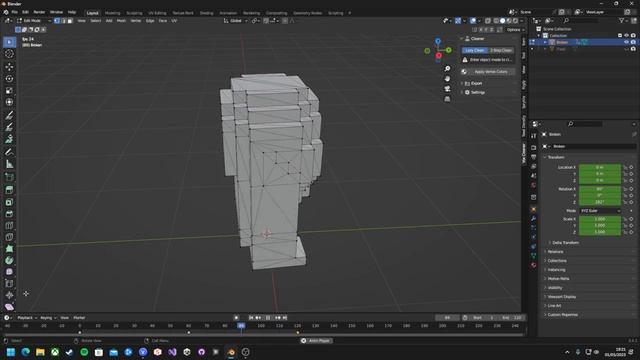Click the Scale X value field
This screenshot has width=640, height=360.
pos(600,219)
